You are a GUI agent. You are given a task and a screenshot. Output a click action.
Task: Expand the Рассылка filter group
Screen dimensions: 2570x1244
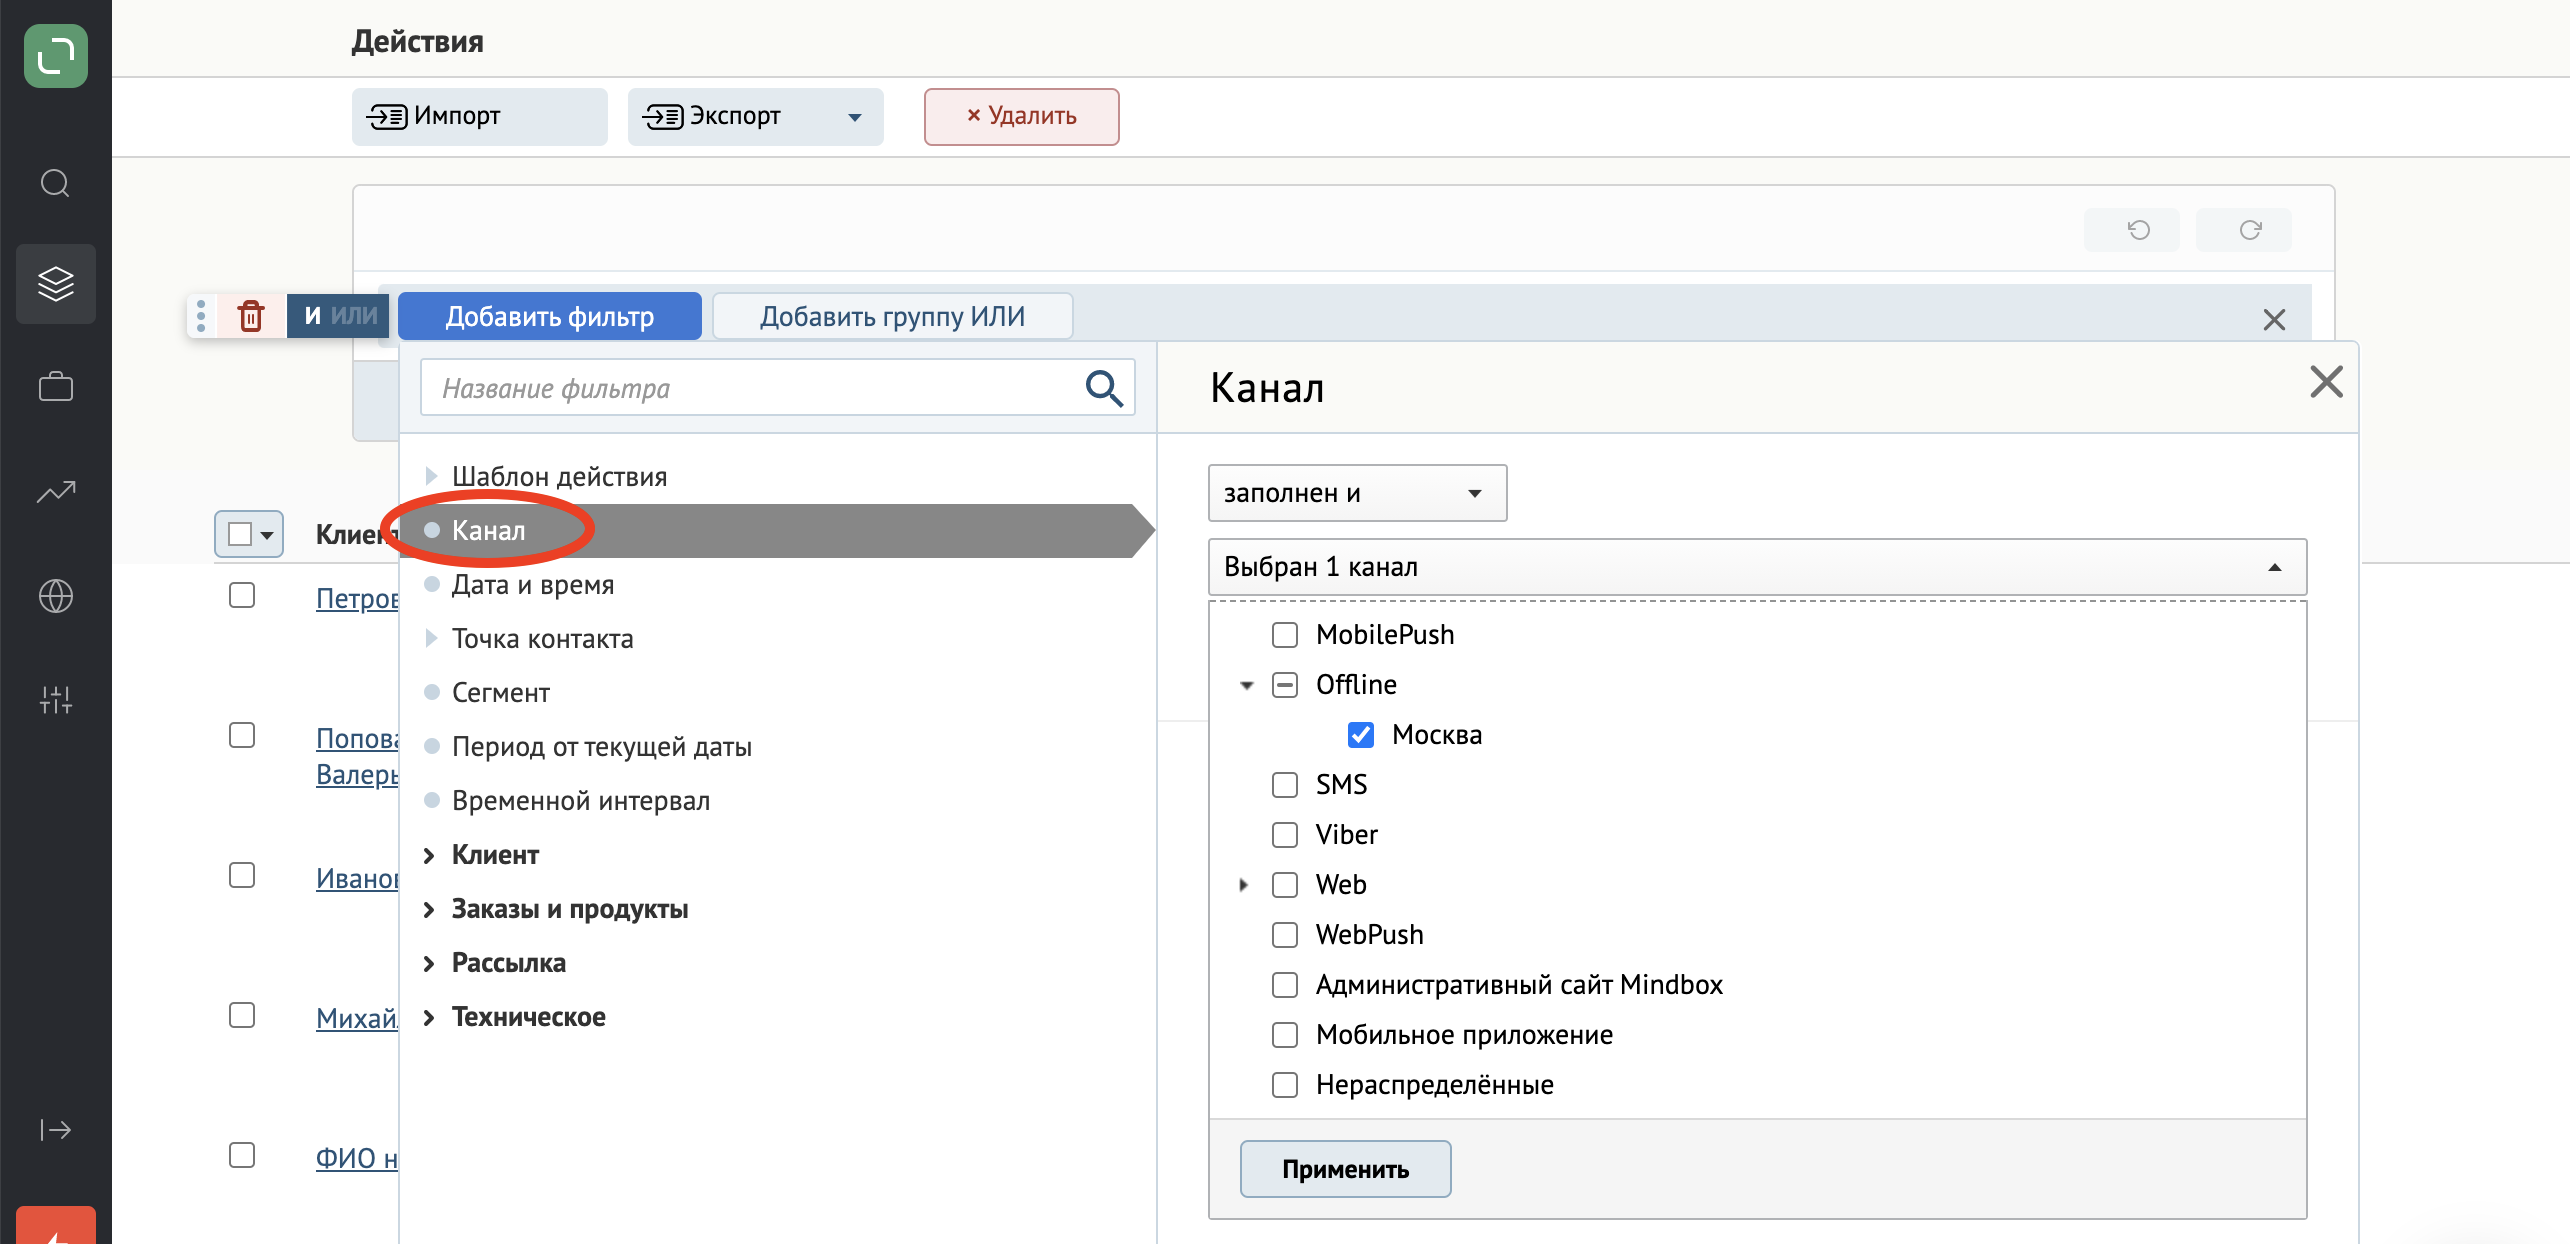click(429, 963)
